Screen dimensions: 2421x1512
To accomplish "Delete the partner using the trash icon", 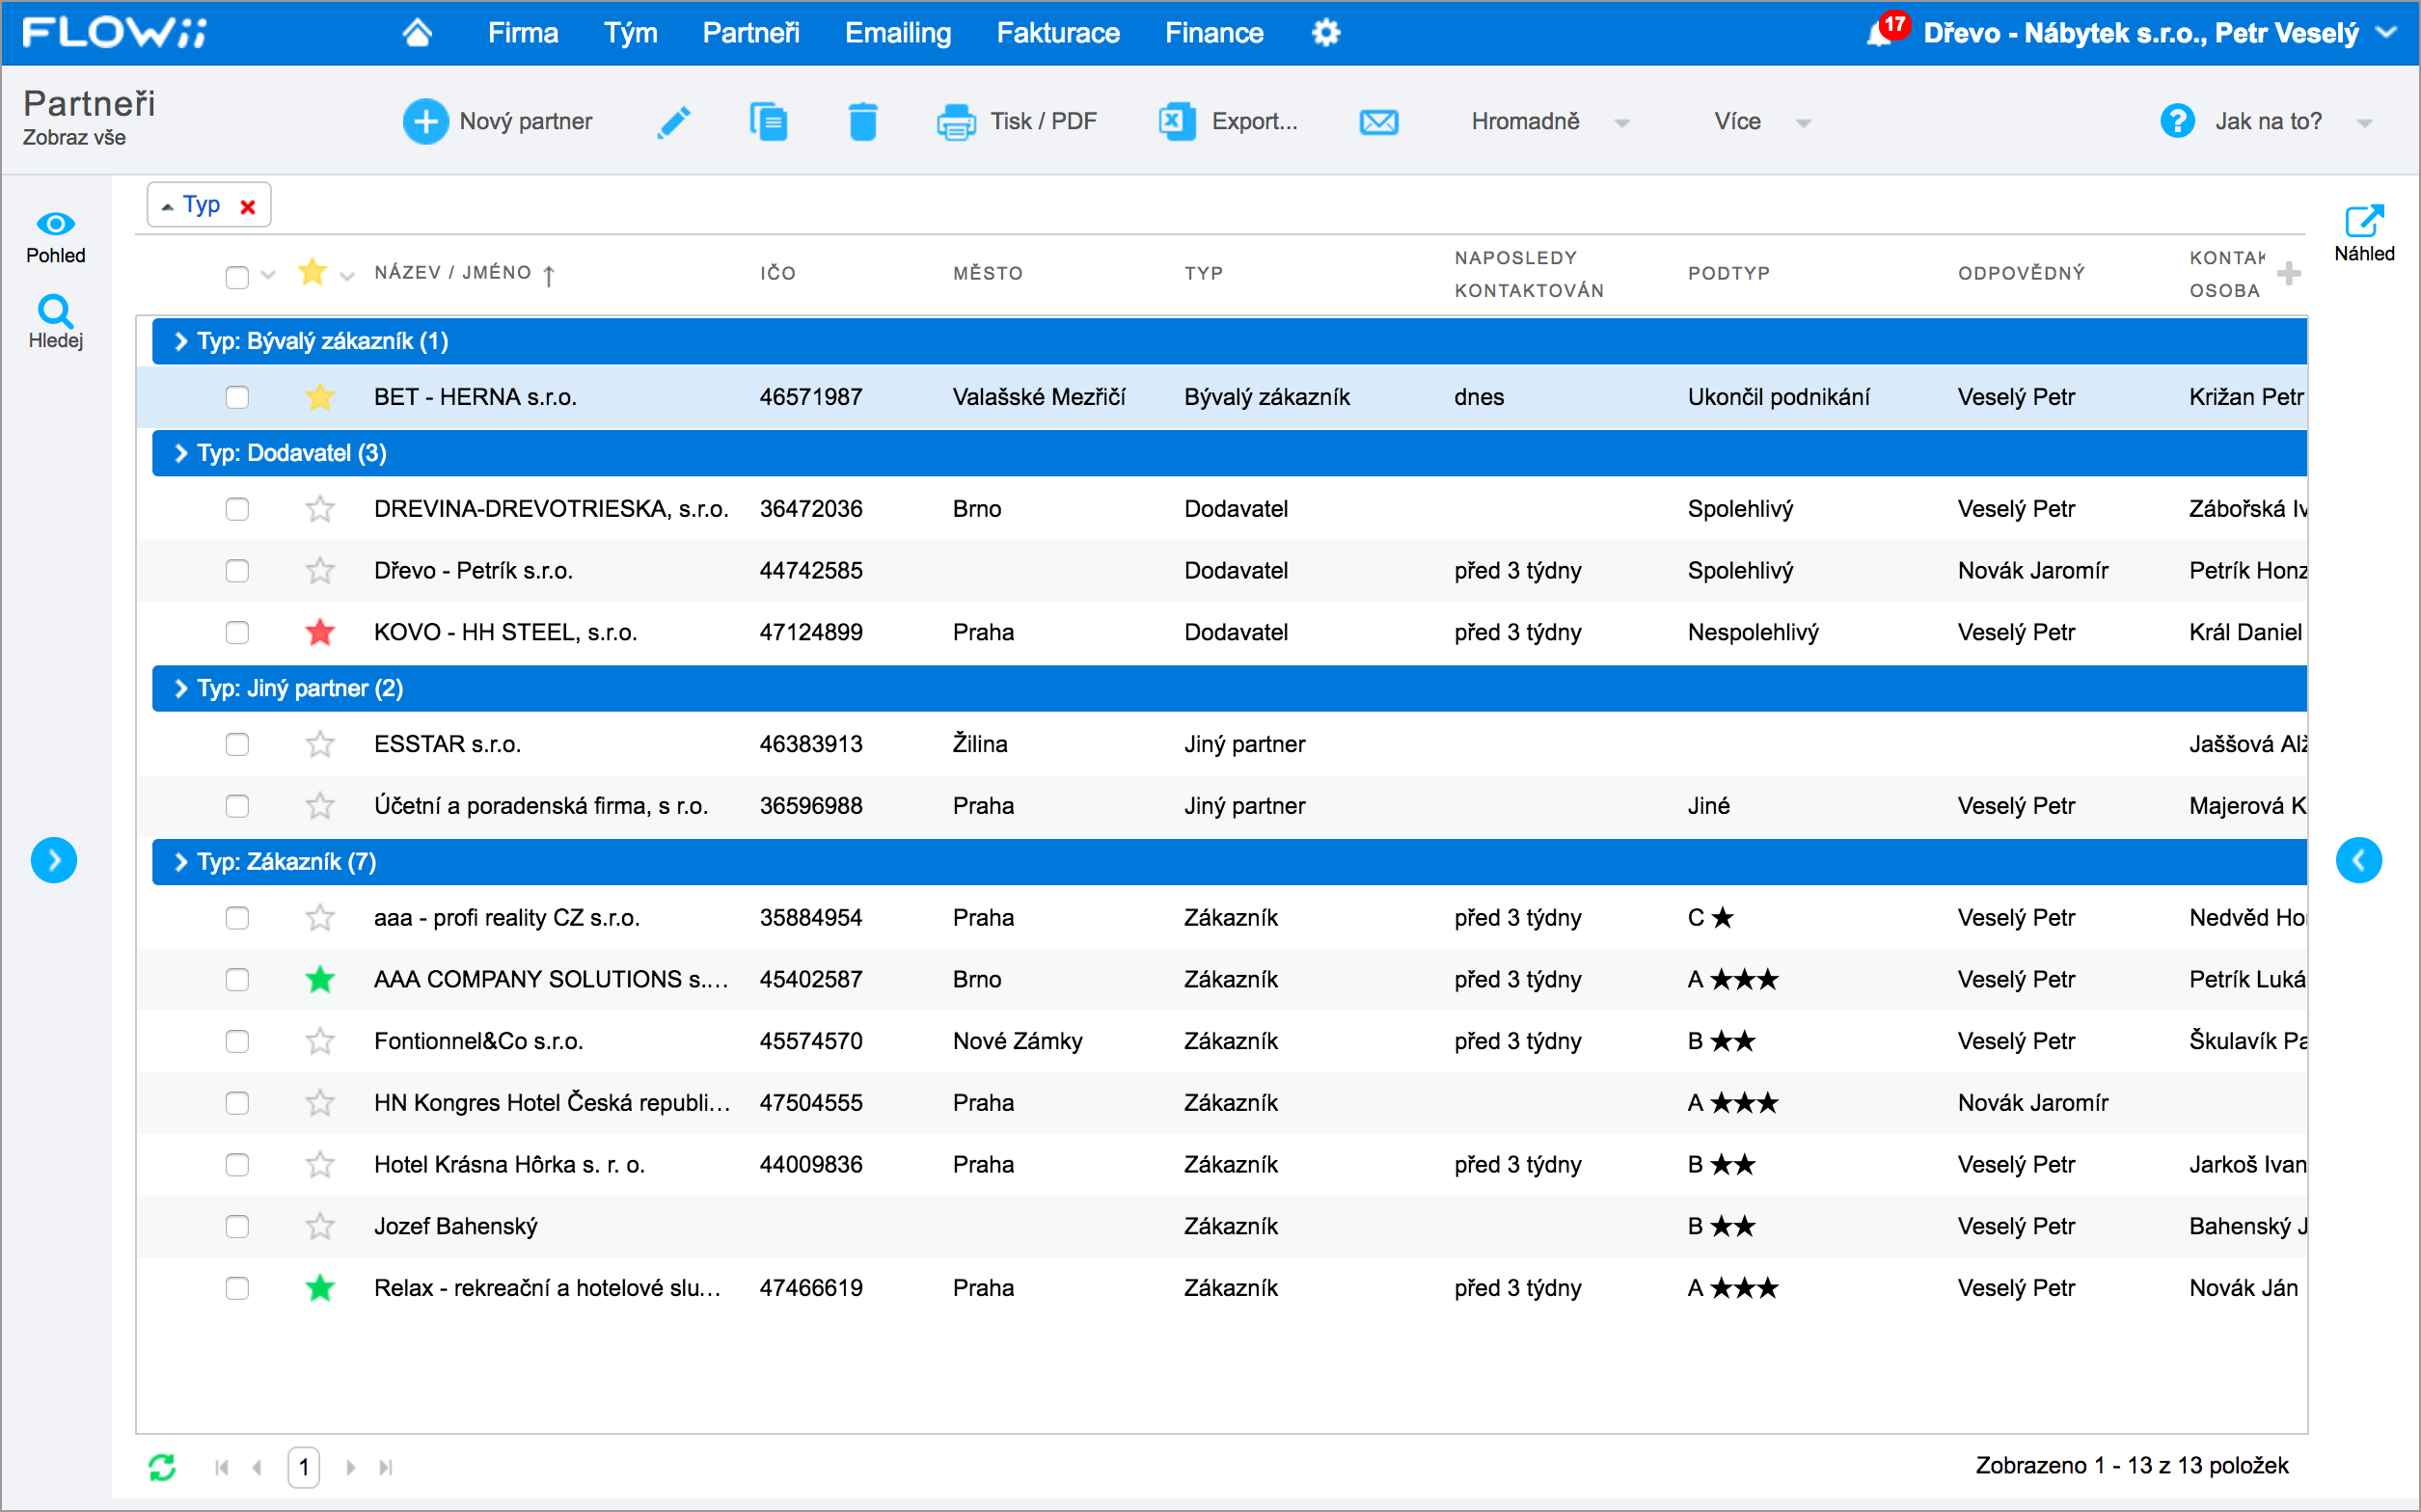I will tap(863, 121).
